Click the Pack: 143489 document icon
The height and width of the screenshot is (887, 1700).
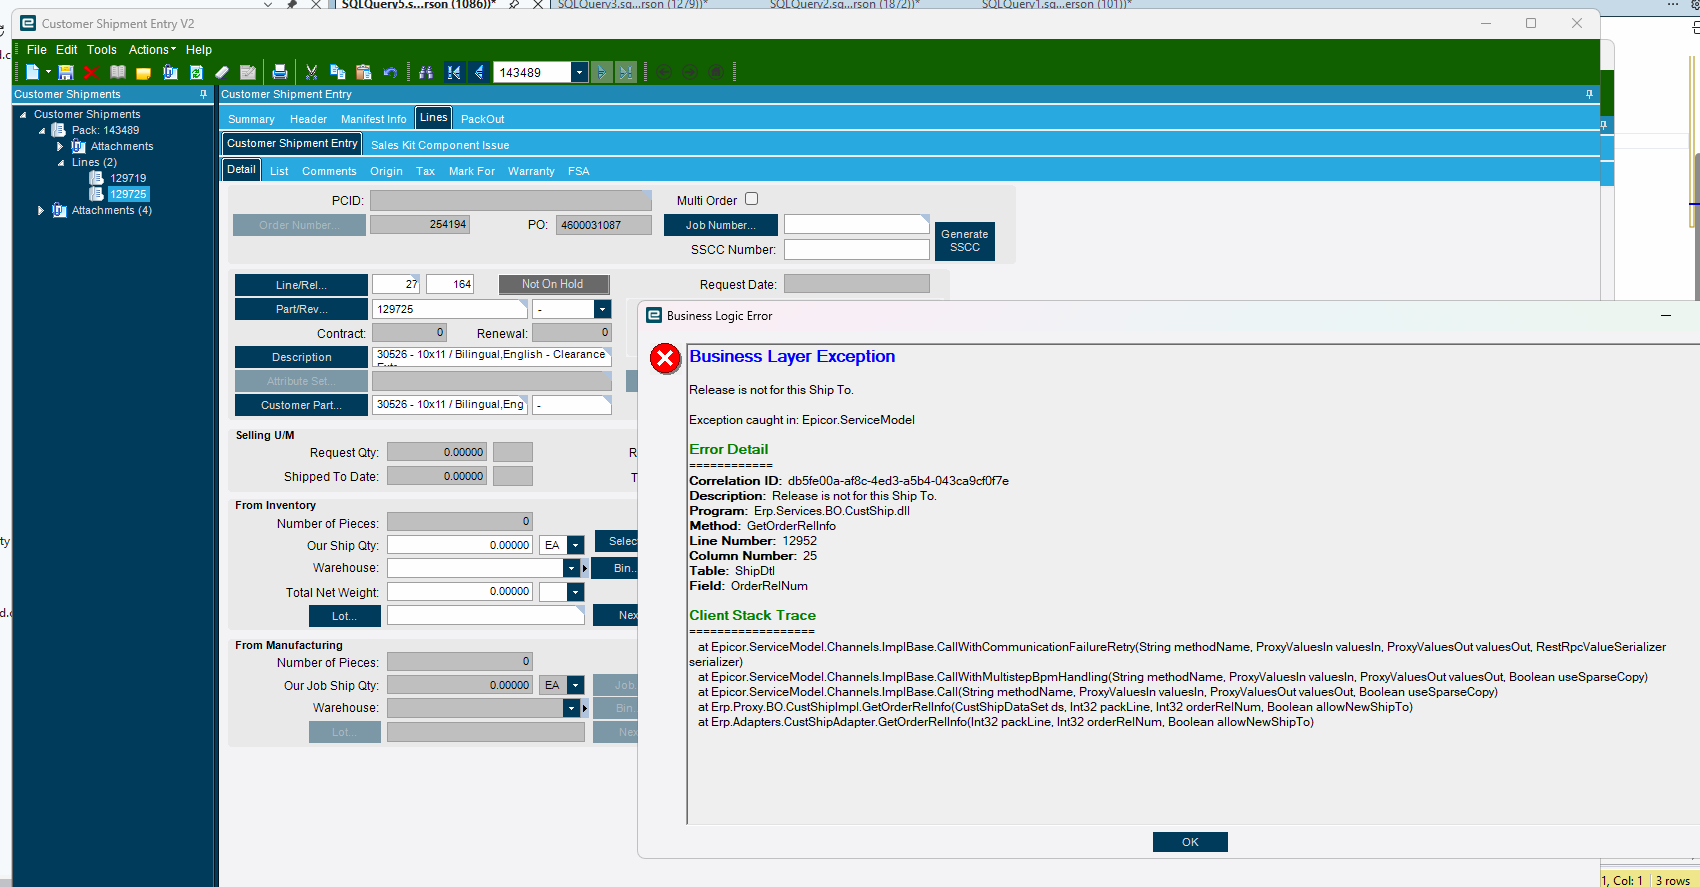coord(59,130)
